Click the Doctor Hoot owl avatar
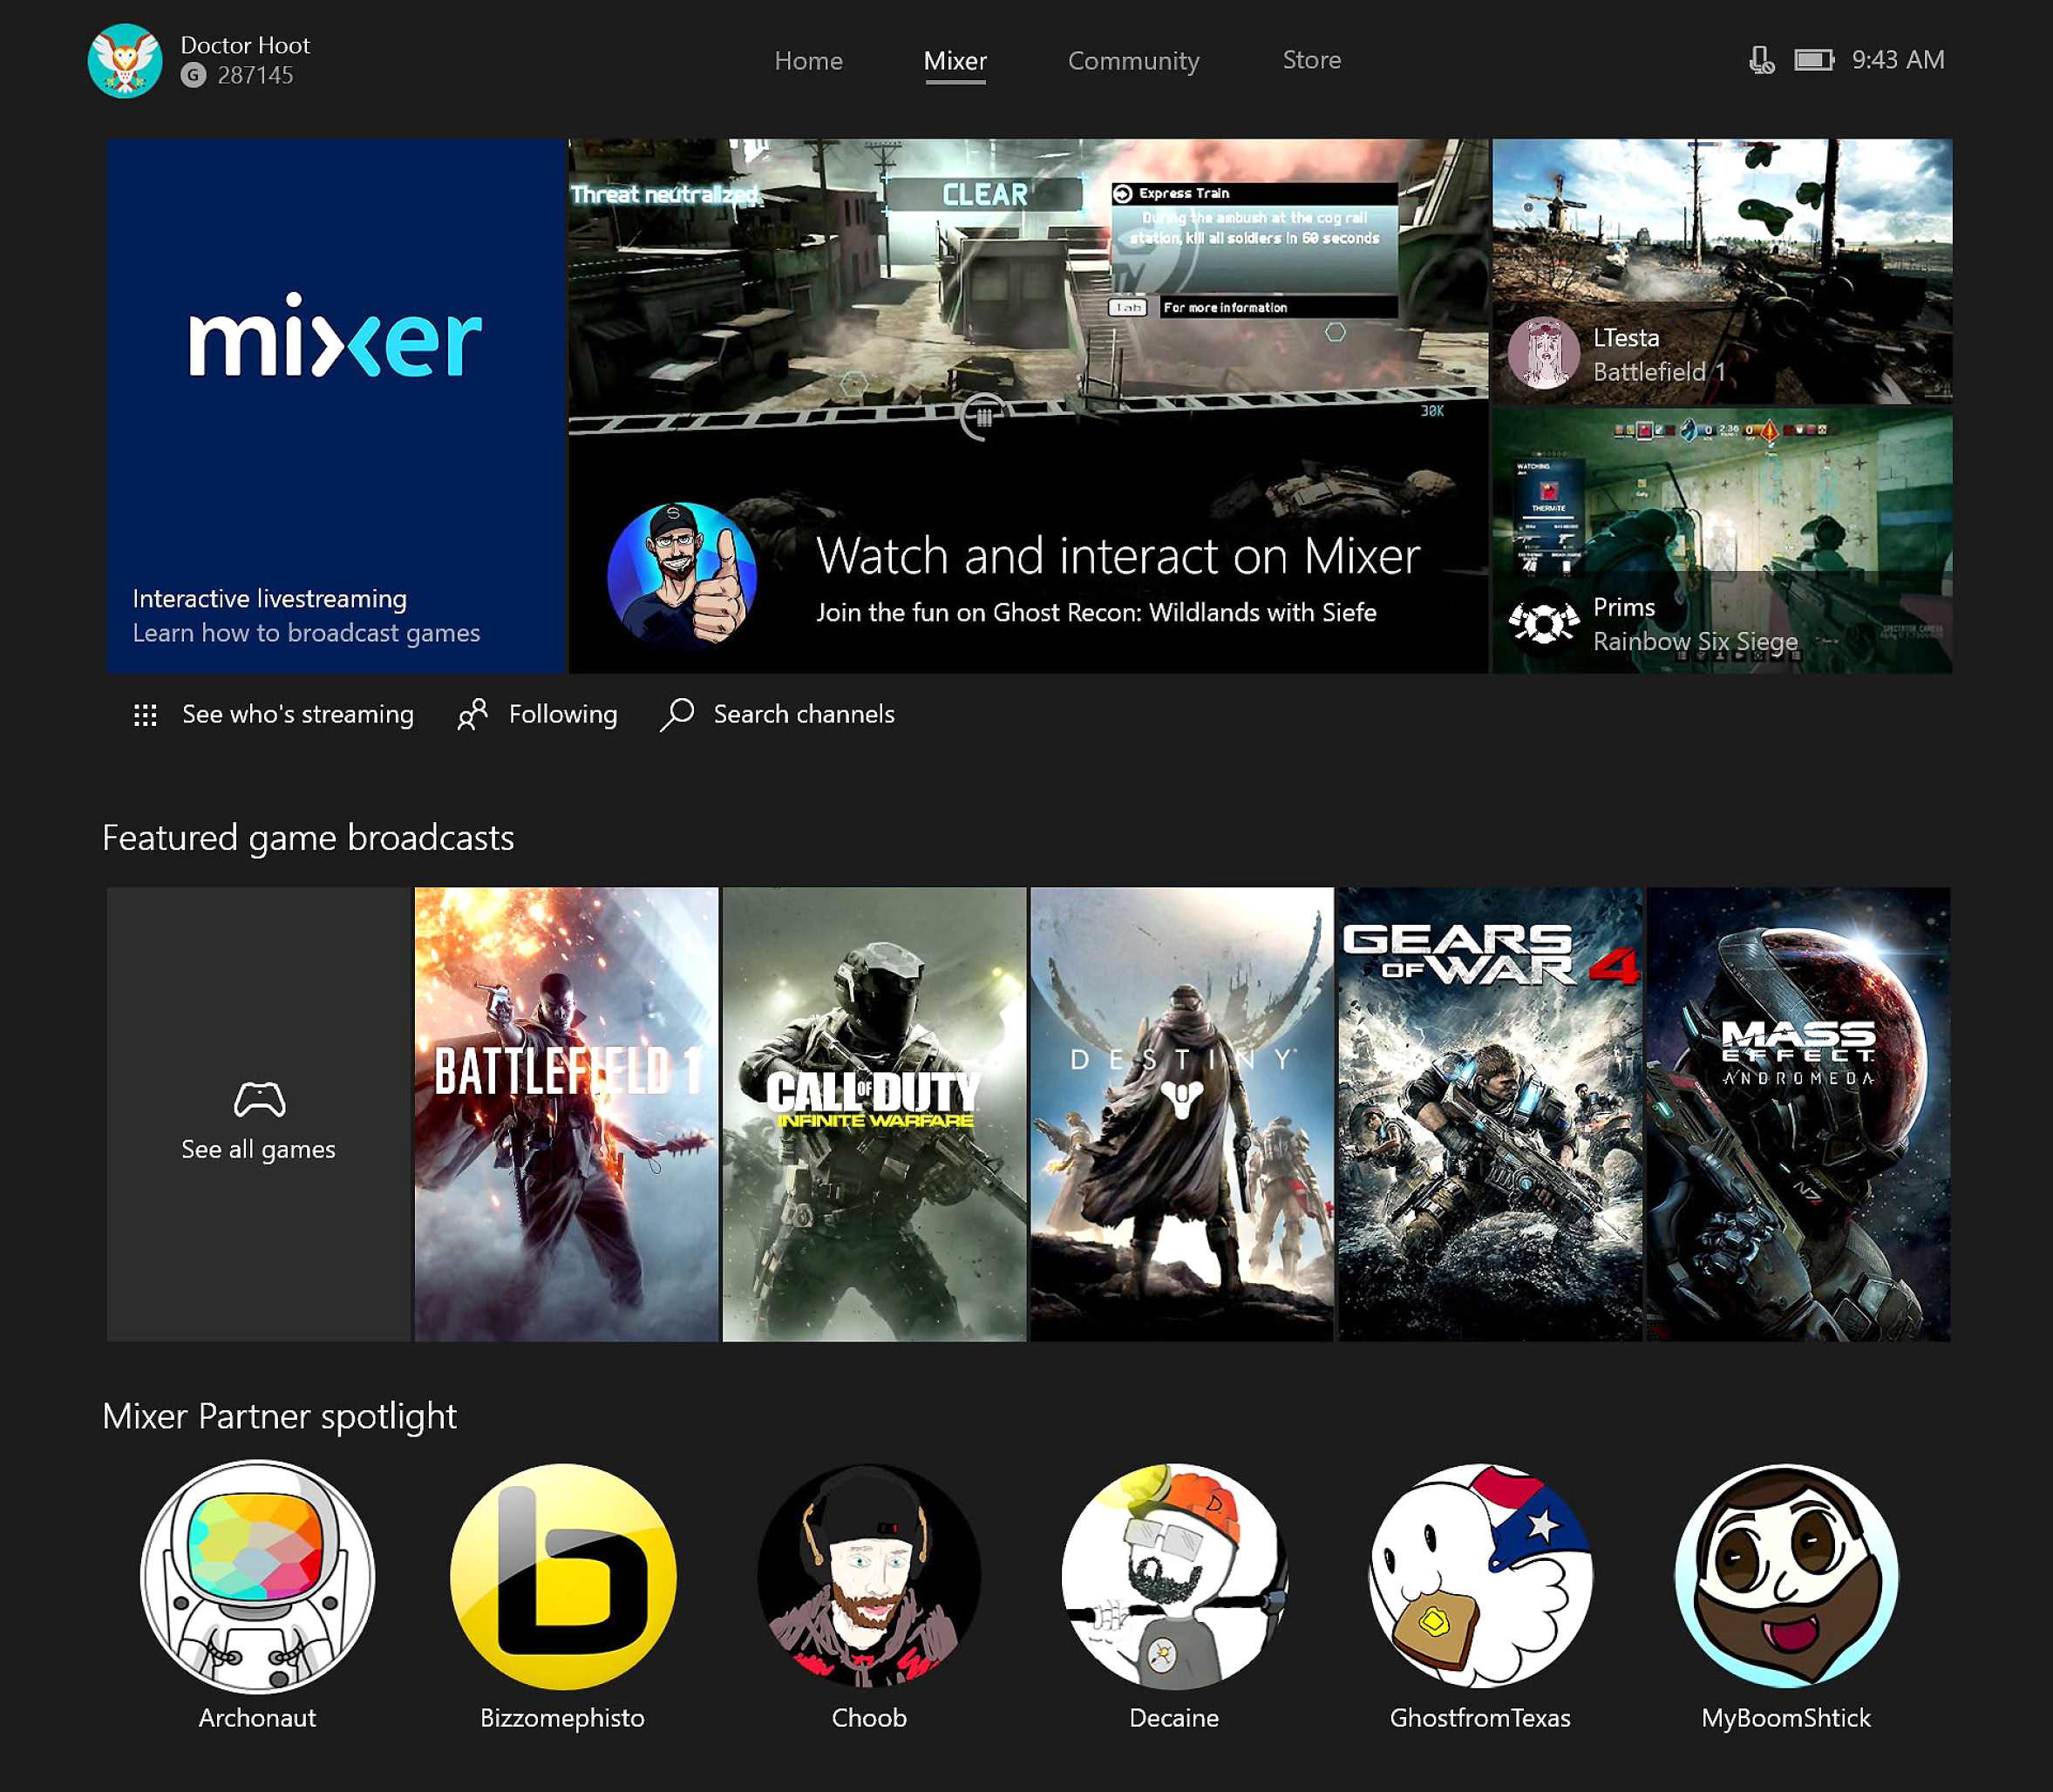 tap(125, 61)
